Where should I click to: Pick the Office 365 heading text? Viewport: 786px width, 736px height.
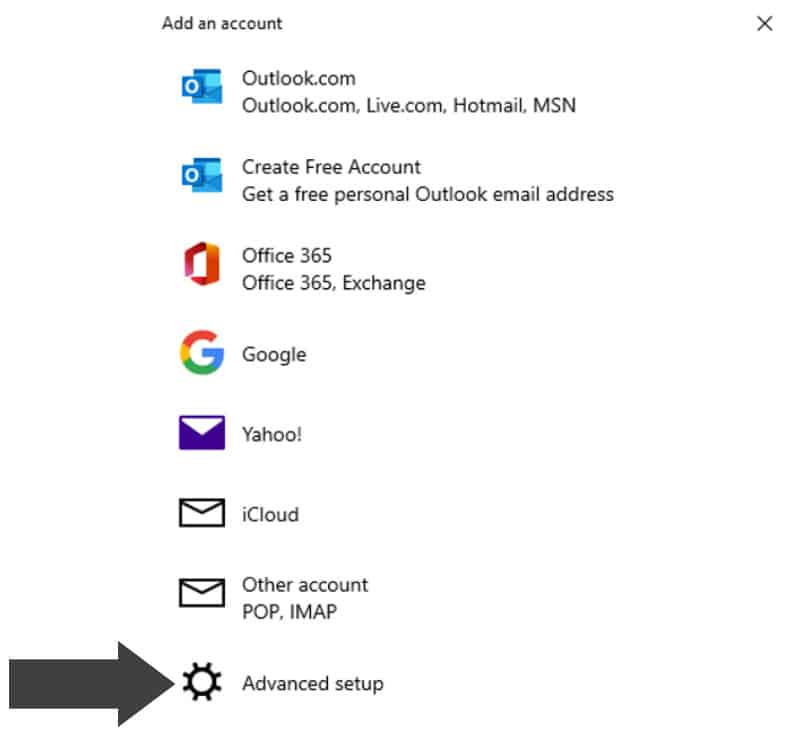pyautogui.click(x=286, y=255)
